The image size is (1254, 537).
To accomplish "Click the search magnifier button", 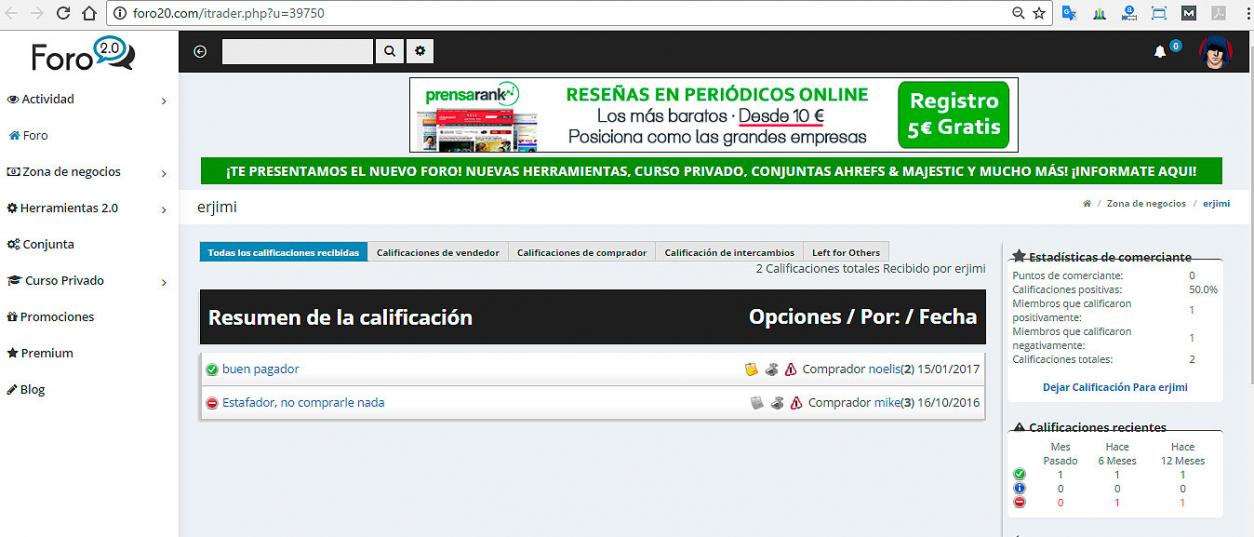I will pos(389,52).
